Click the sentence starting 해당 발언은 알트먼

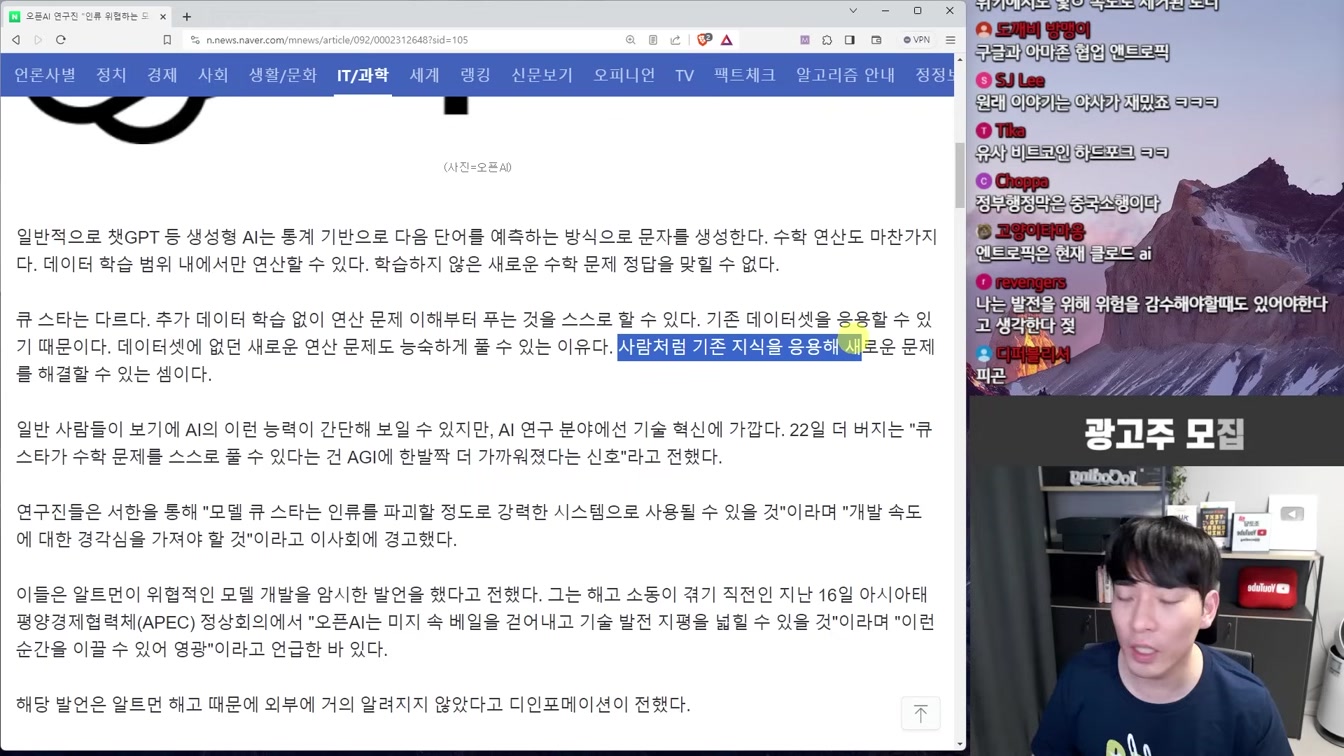click(x=353, y=704)
